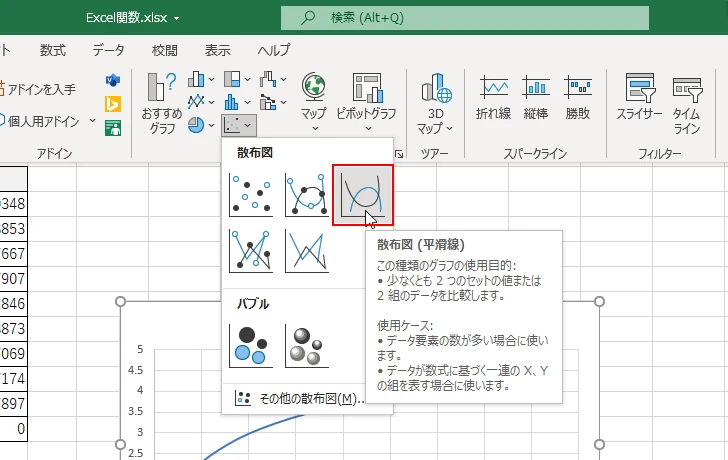Insert 勝敗 win/loss sparkline
Viewport: 728px width, 460px height.
coord(578,98)
